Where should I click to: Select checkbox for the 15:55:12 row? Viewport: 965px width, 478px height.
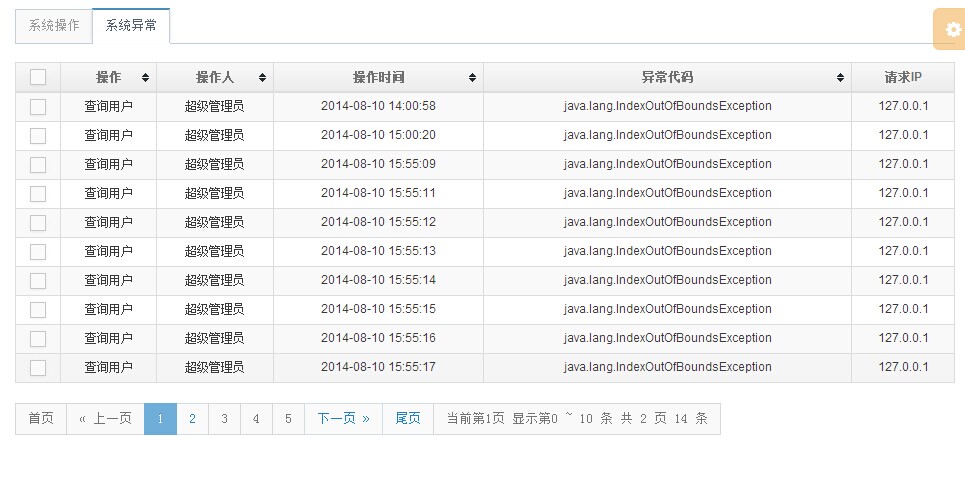tap(38, 223)
